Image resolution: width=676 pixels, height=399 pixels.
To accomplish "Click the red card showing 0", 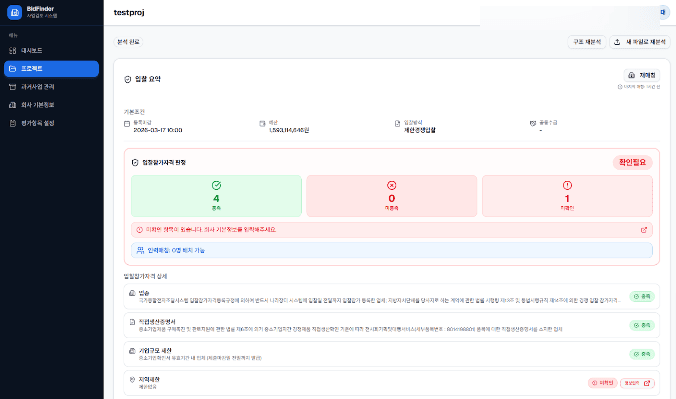I will 391,196.
